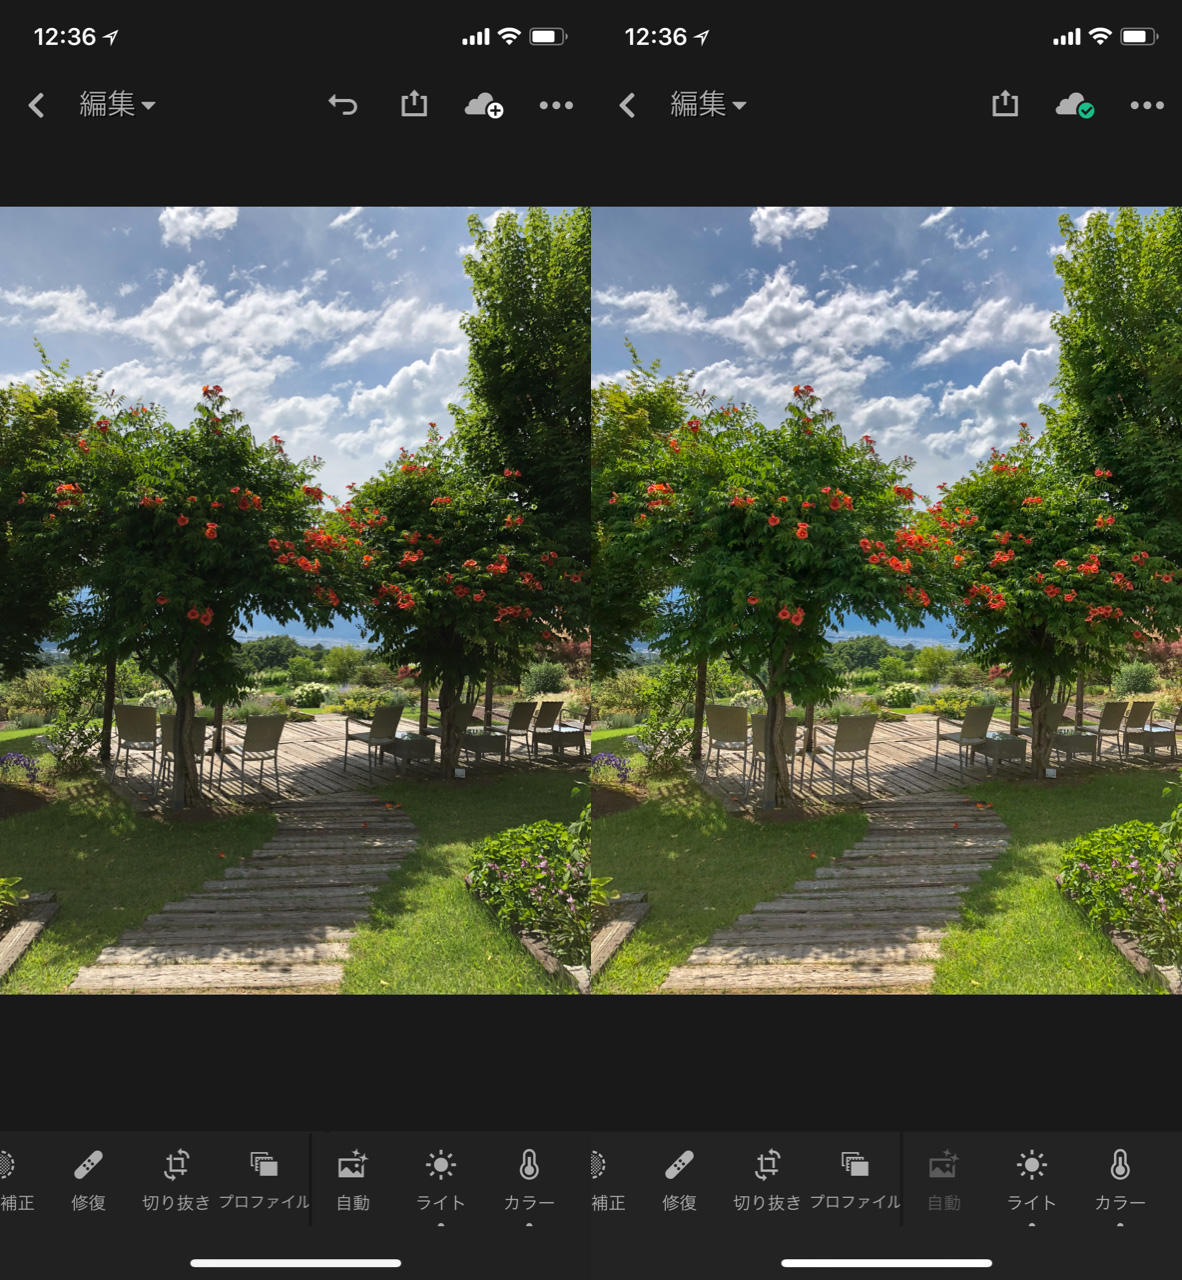This screenshot has width=1182, height=1280.
Task: Select 修復 healing tool on right phone
Action: pos(679,1181)
